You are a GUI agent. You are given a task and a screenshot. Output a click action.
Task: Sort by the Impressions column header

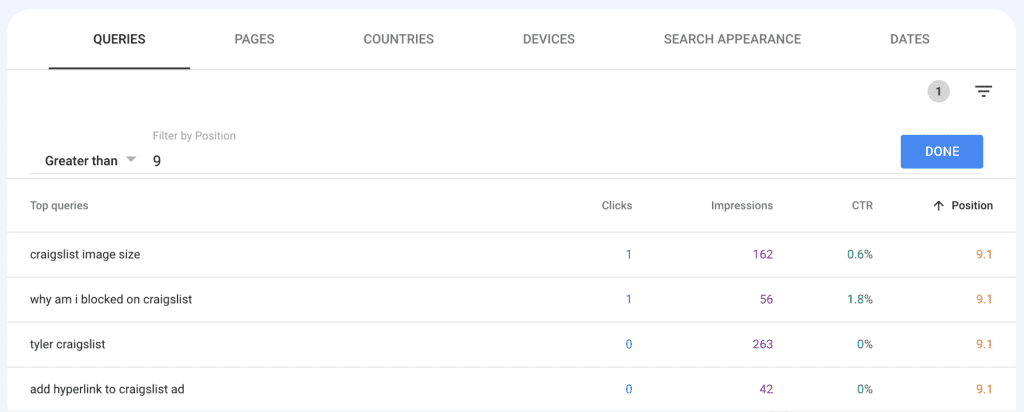(x=742, y=206)
